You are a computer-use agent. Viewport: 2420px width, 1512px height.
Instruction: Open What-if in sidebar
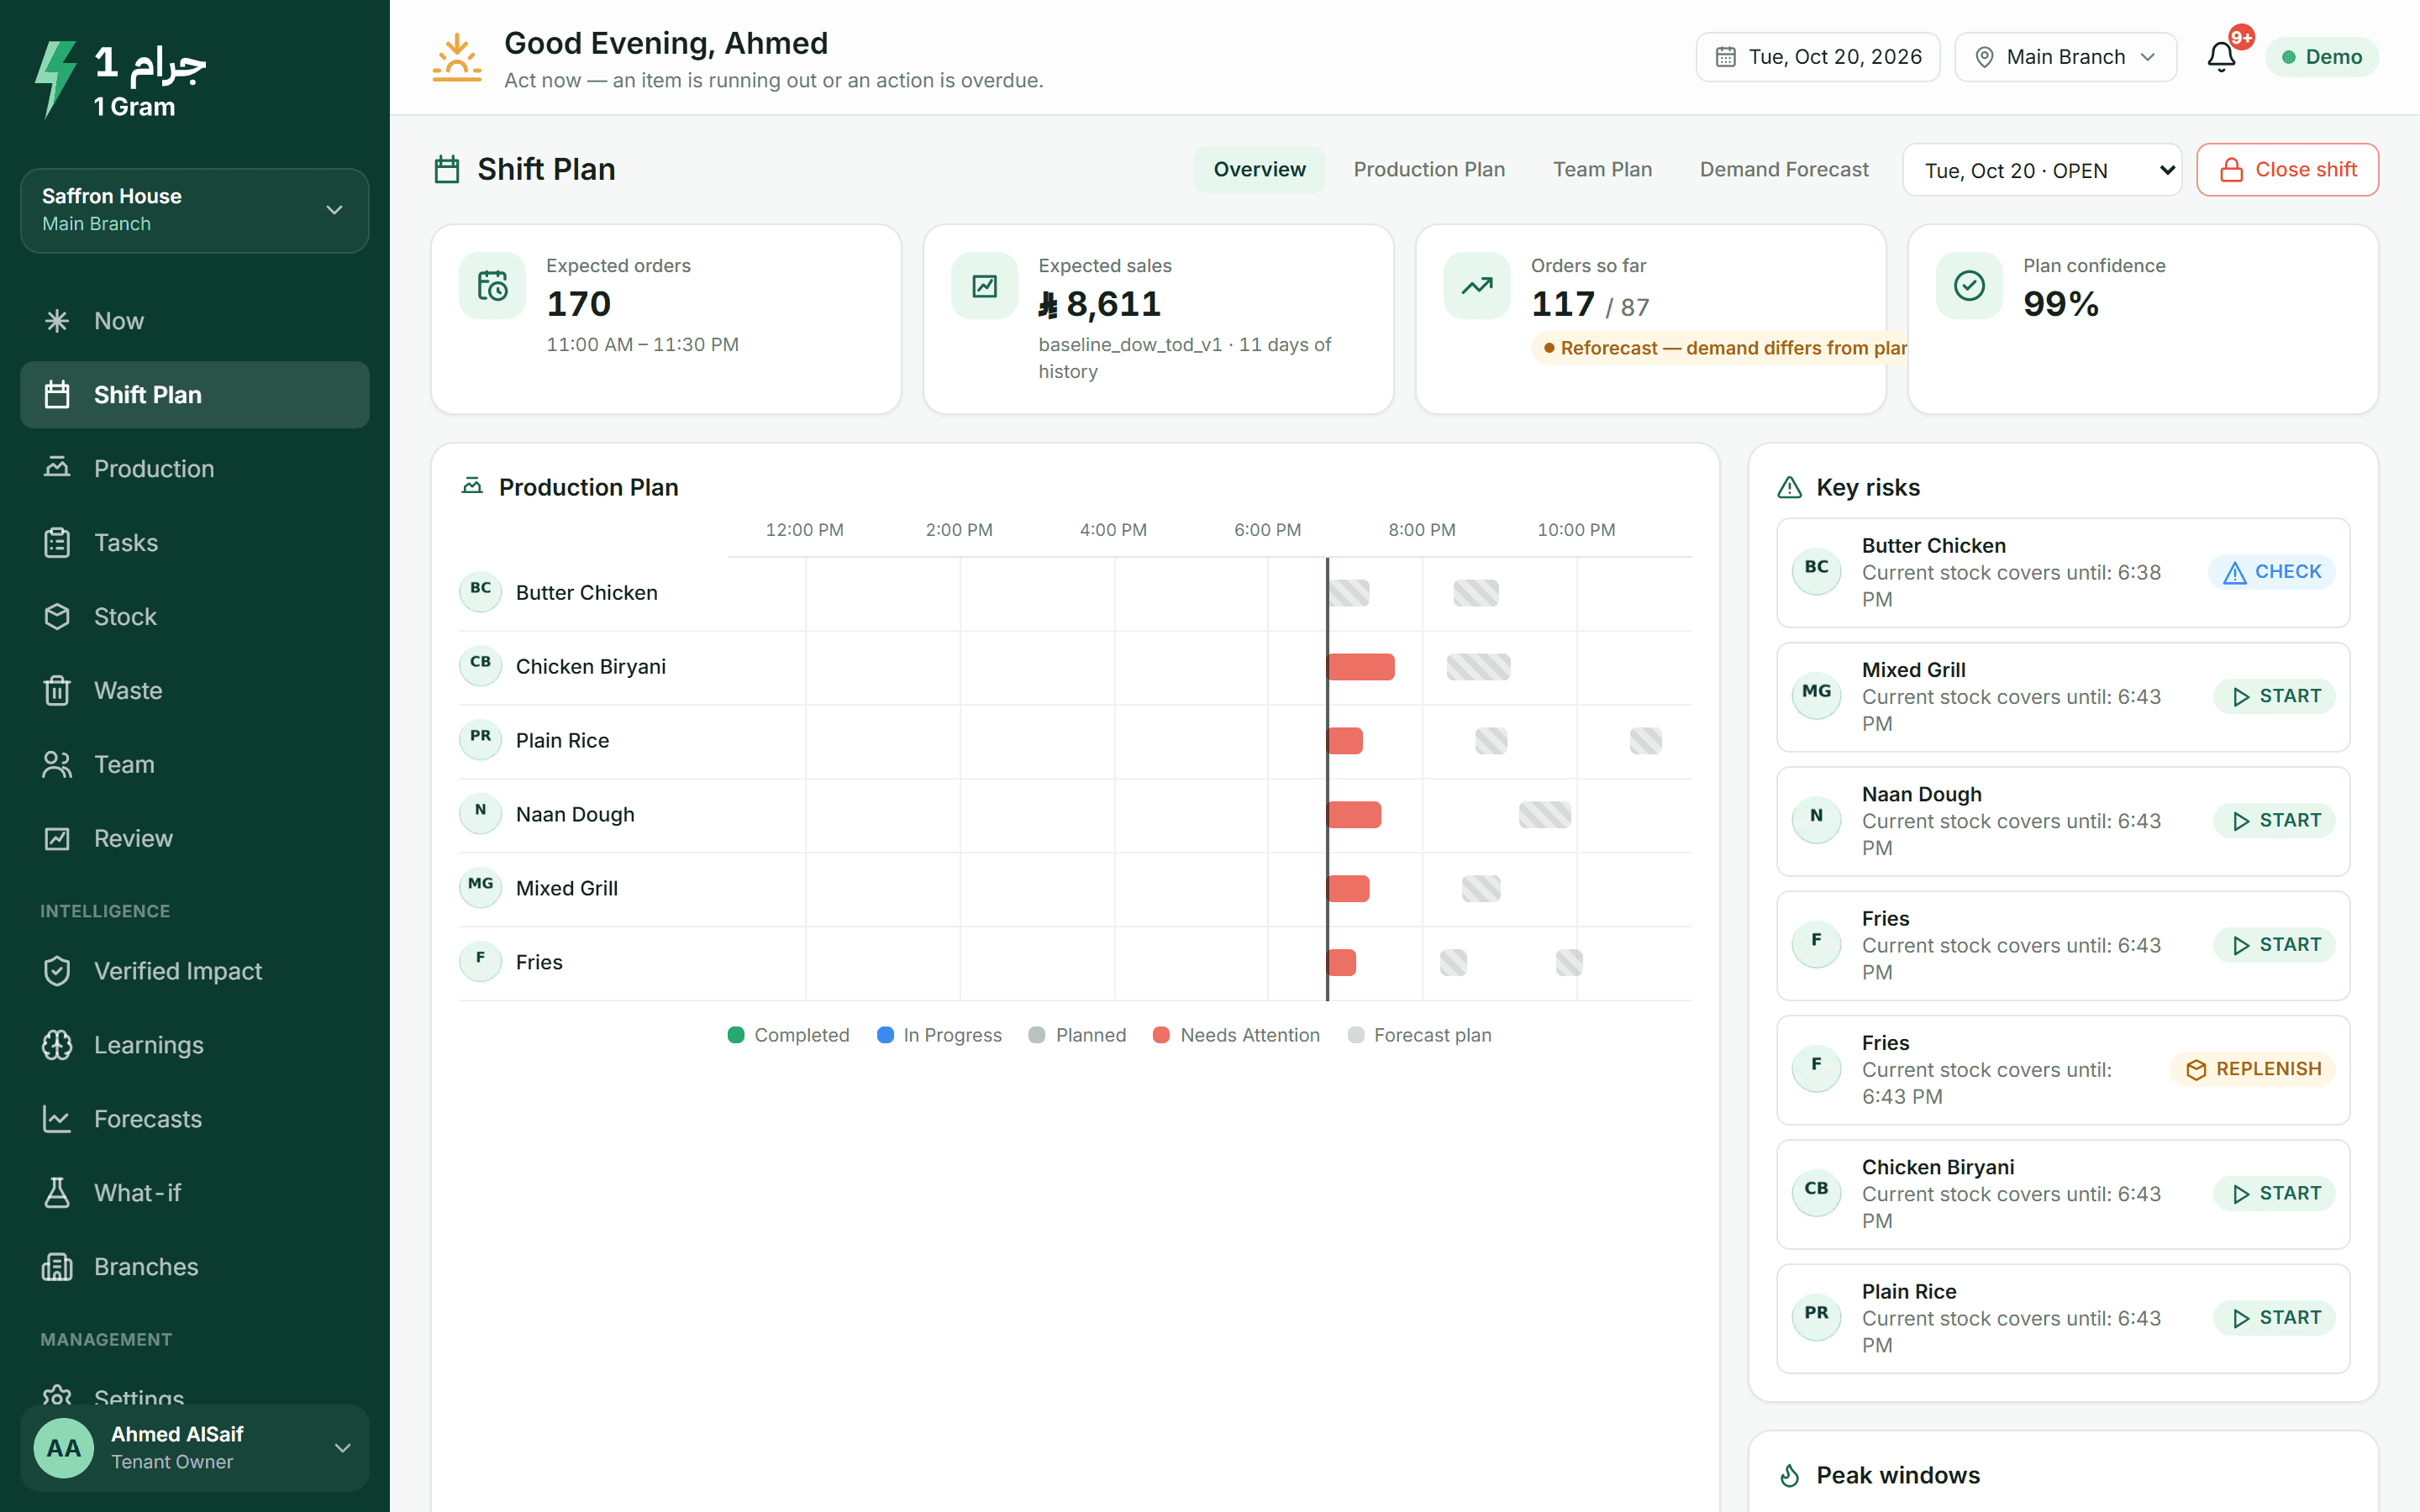(194, 1193)
